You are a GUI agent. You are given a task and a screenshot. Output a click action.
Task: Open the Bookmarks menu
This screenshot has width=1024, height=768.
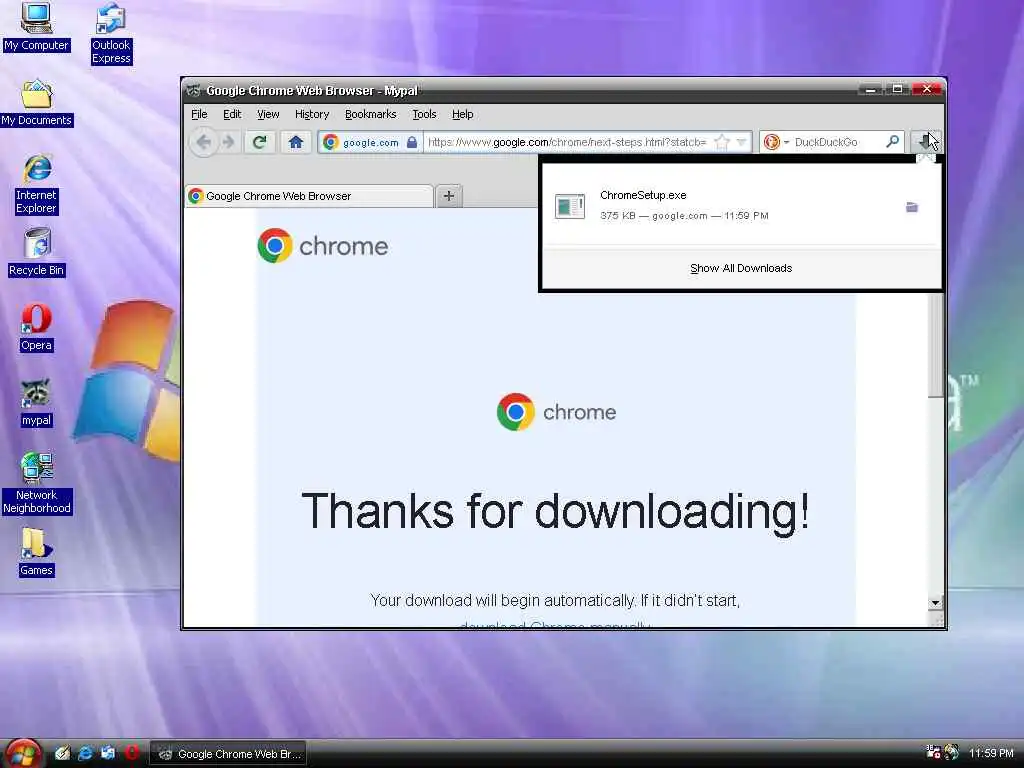coord(370,114)
